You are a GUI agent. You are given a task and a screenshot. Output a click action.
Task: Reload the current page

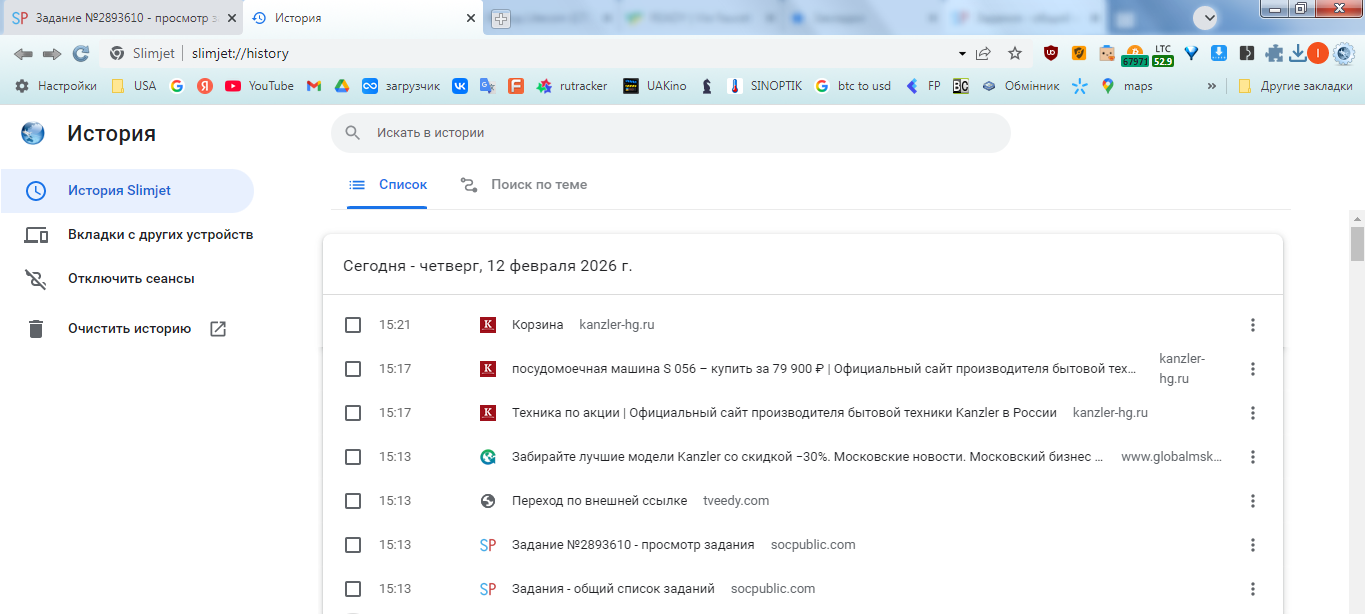(x=81, y=53)
